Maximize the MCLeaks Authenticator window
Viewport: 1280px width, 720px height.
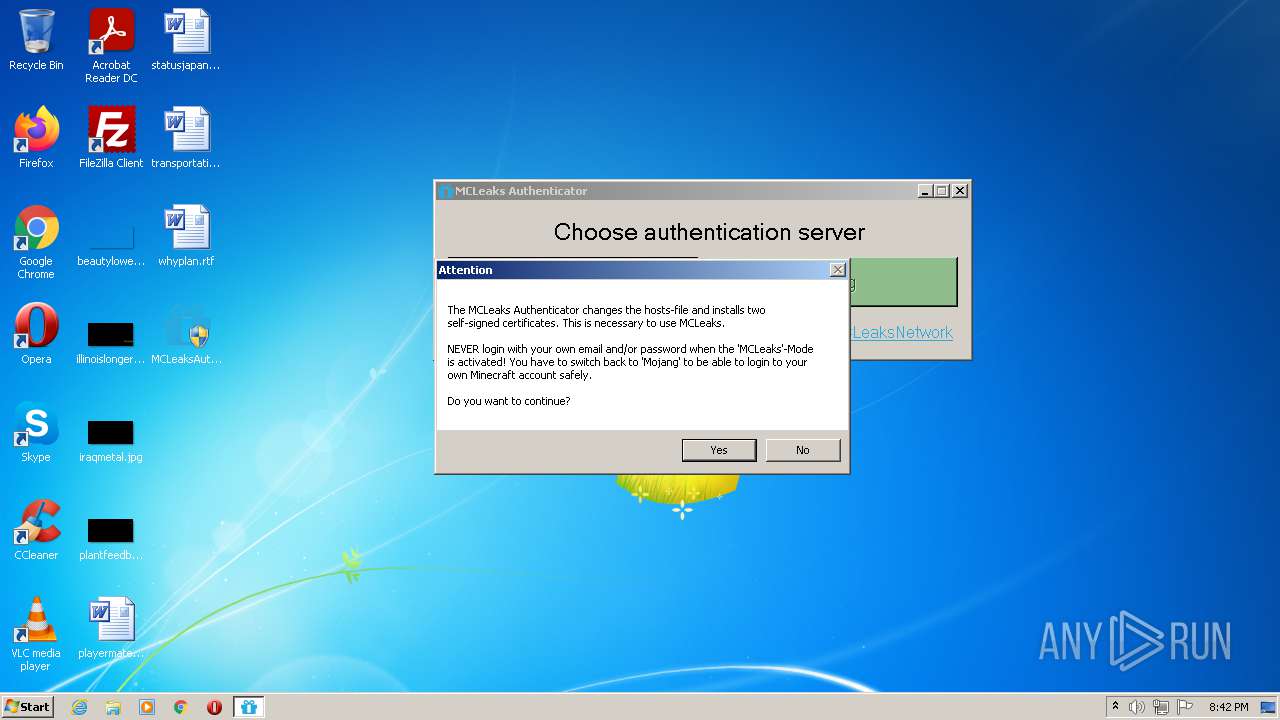[x=942, y=191]
